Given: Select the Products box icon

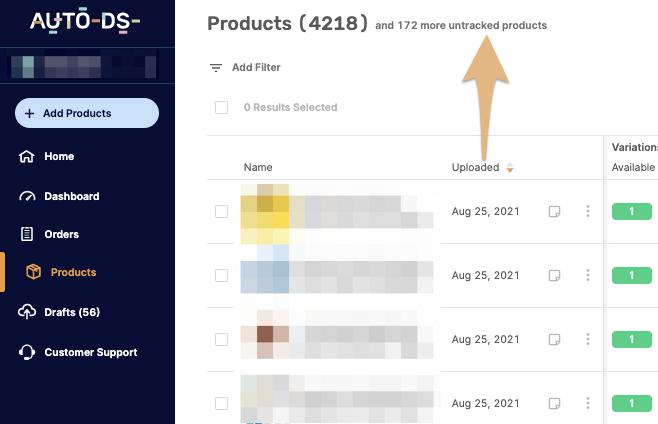Looking at the screenshot, I should tap(34, 272).
